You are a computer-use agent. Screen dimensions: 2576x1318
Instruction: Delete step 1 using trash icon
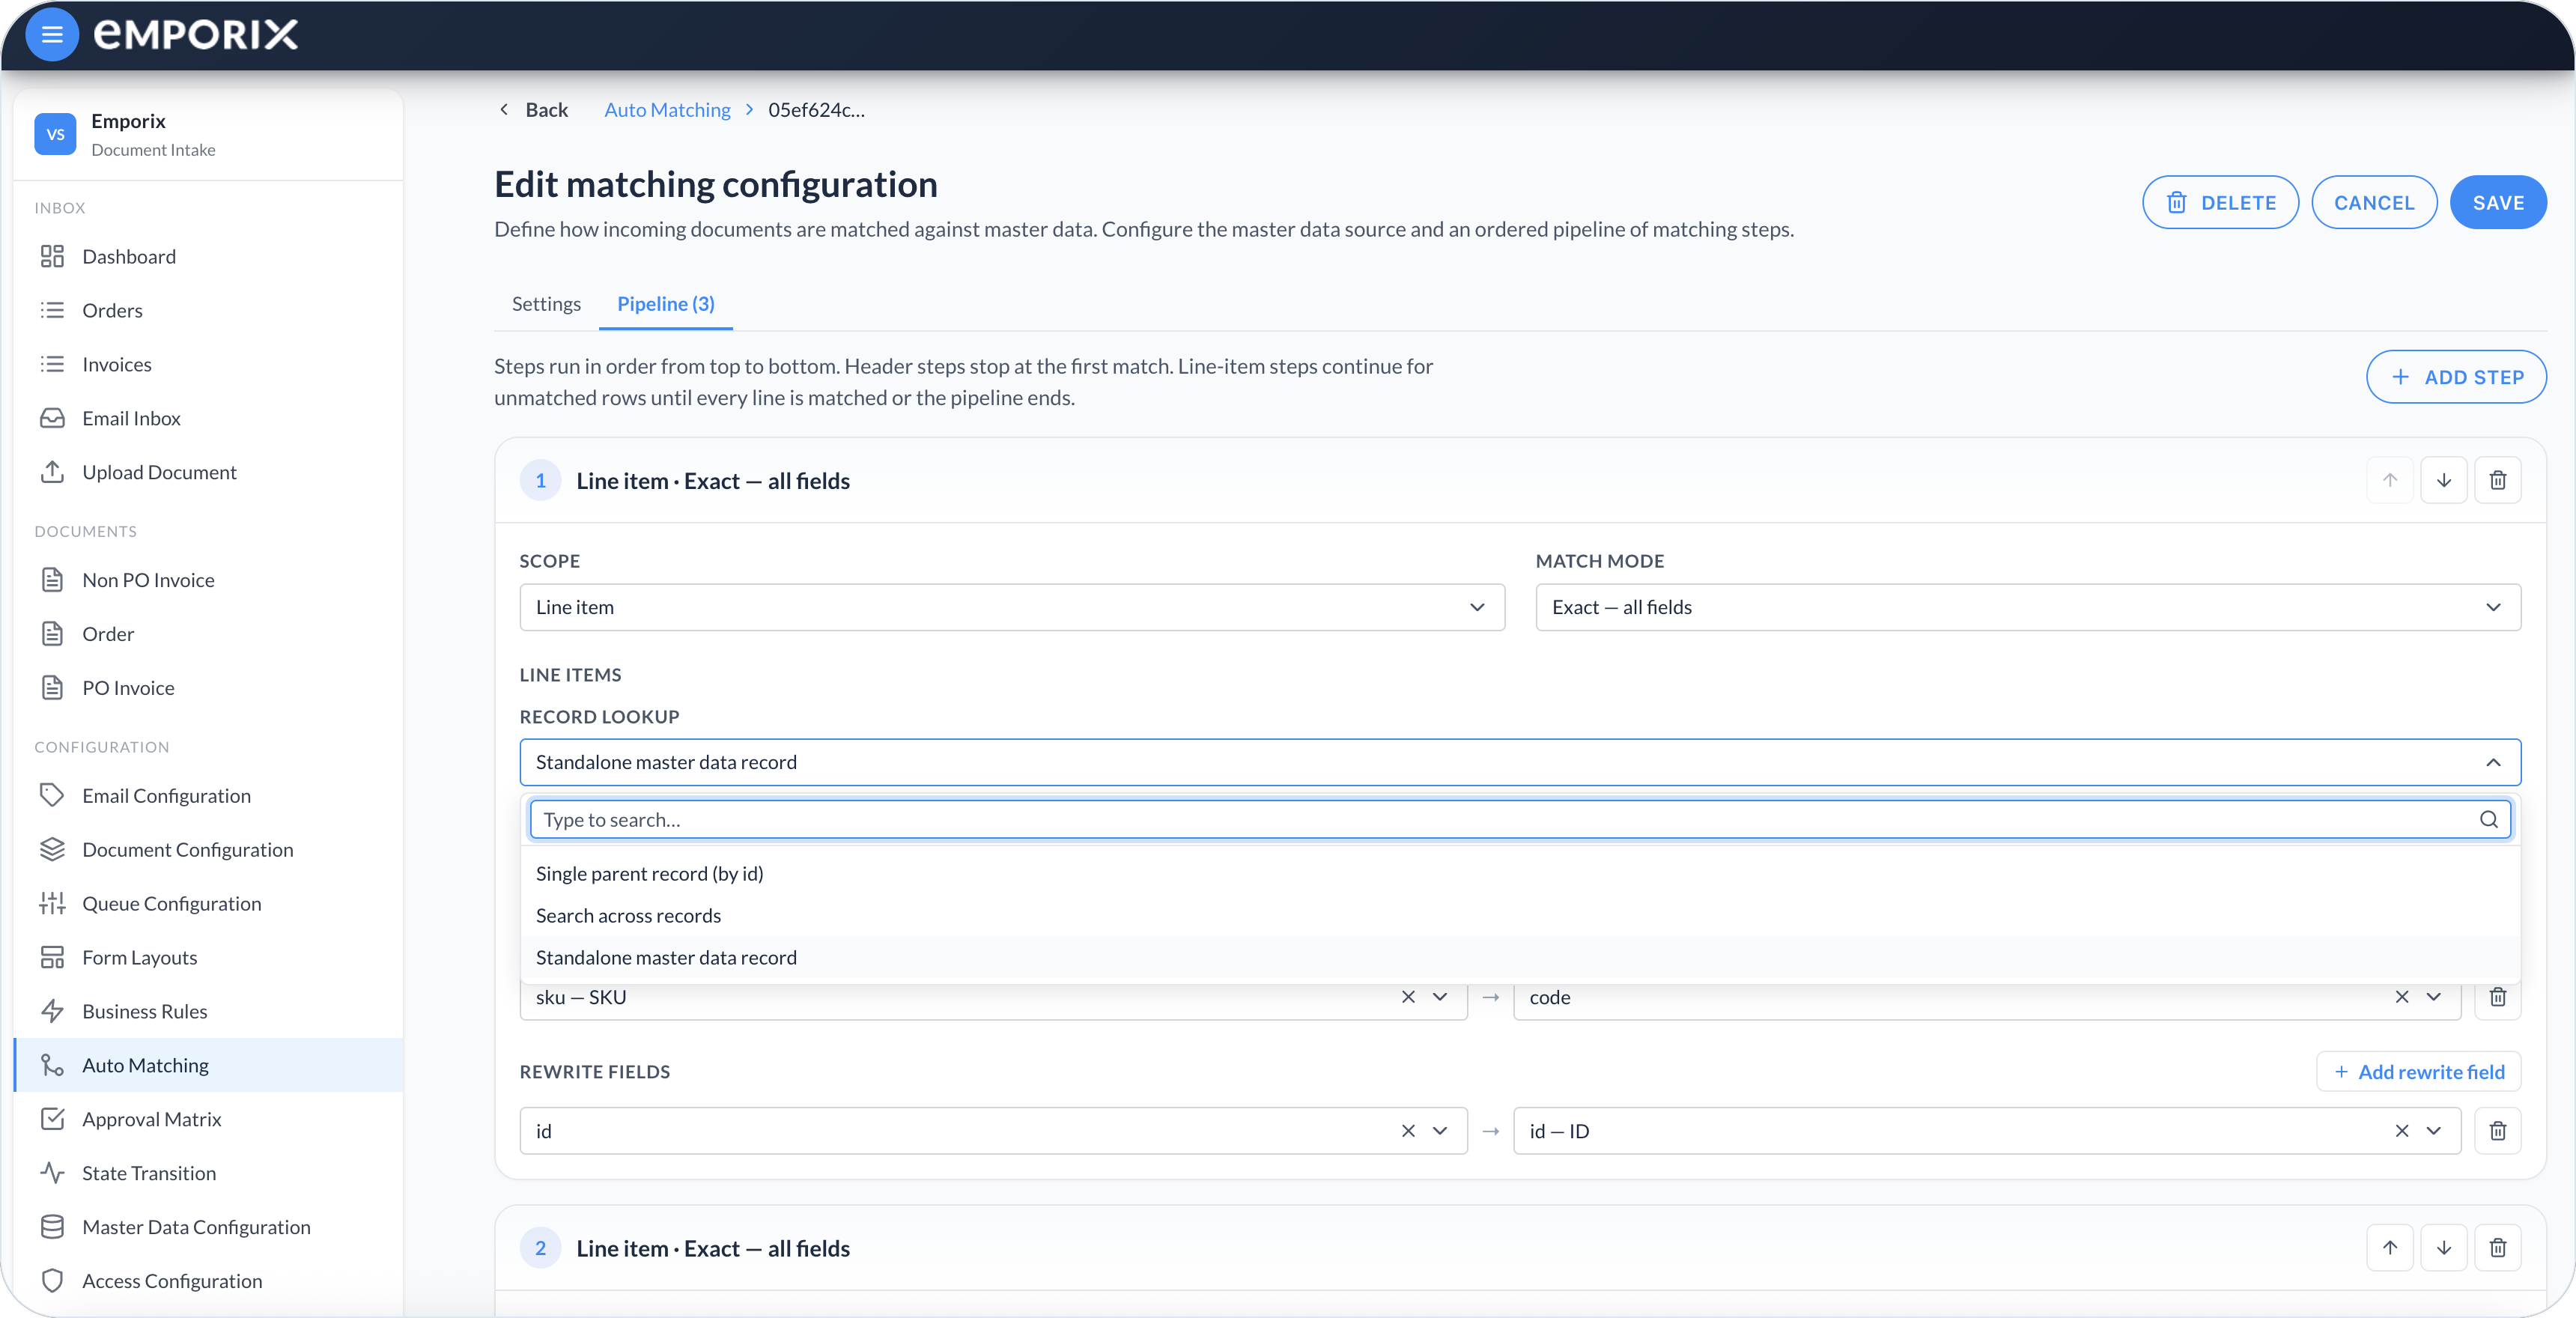tap(2498, 481)
